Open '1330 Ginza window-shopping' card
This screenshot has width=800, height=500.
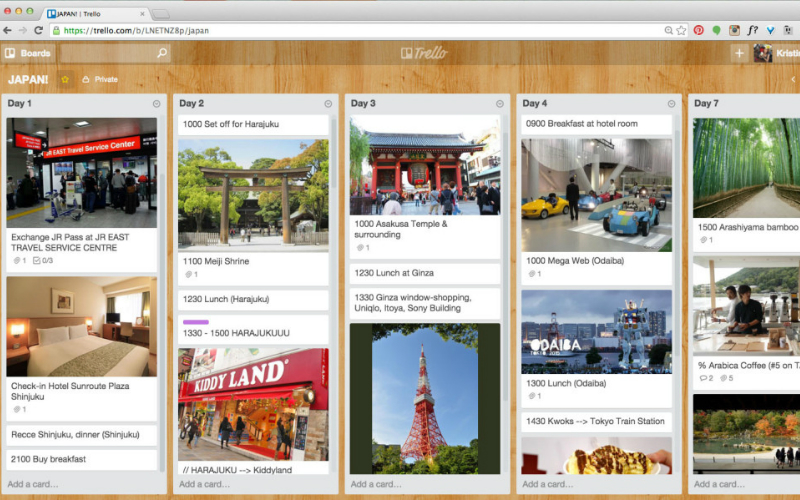click(425, 303)
